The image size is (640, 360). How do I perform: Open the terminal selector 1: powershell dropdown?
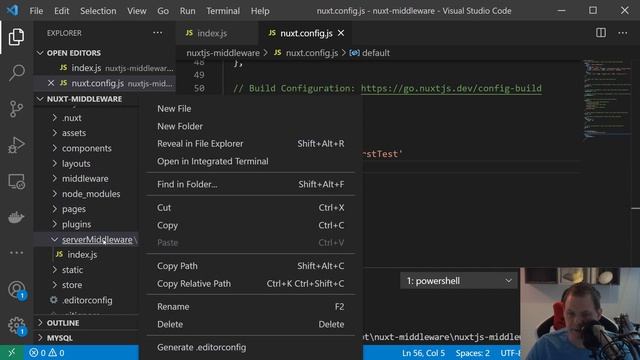459,281
